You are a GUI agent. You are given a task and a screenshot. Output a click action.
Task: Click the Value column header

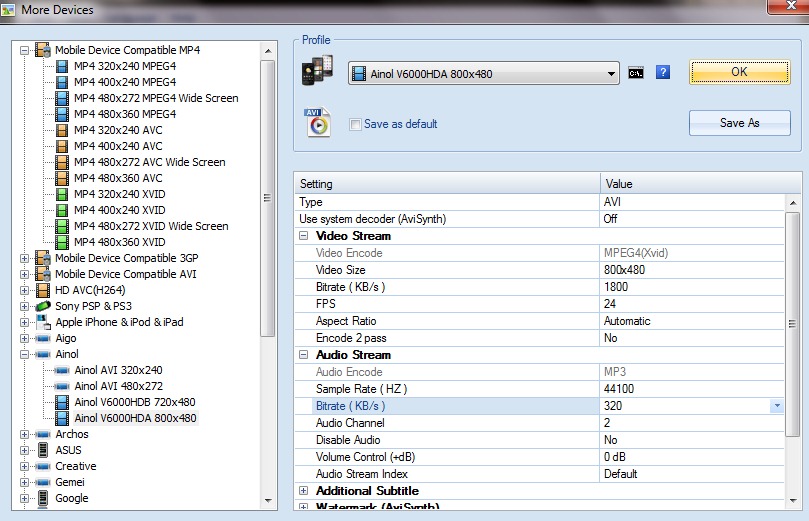pyautogui.click(x=701, y=184)
